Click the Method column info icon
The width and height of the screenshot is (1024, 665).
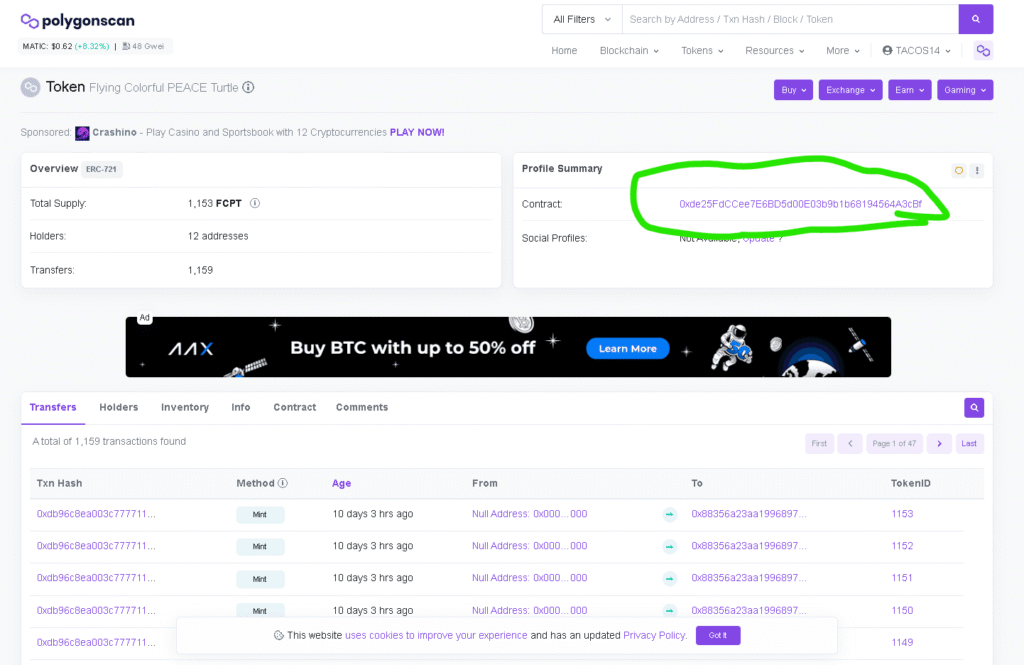click(283, 483)
